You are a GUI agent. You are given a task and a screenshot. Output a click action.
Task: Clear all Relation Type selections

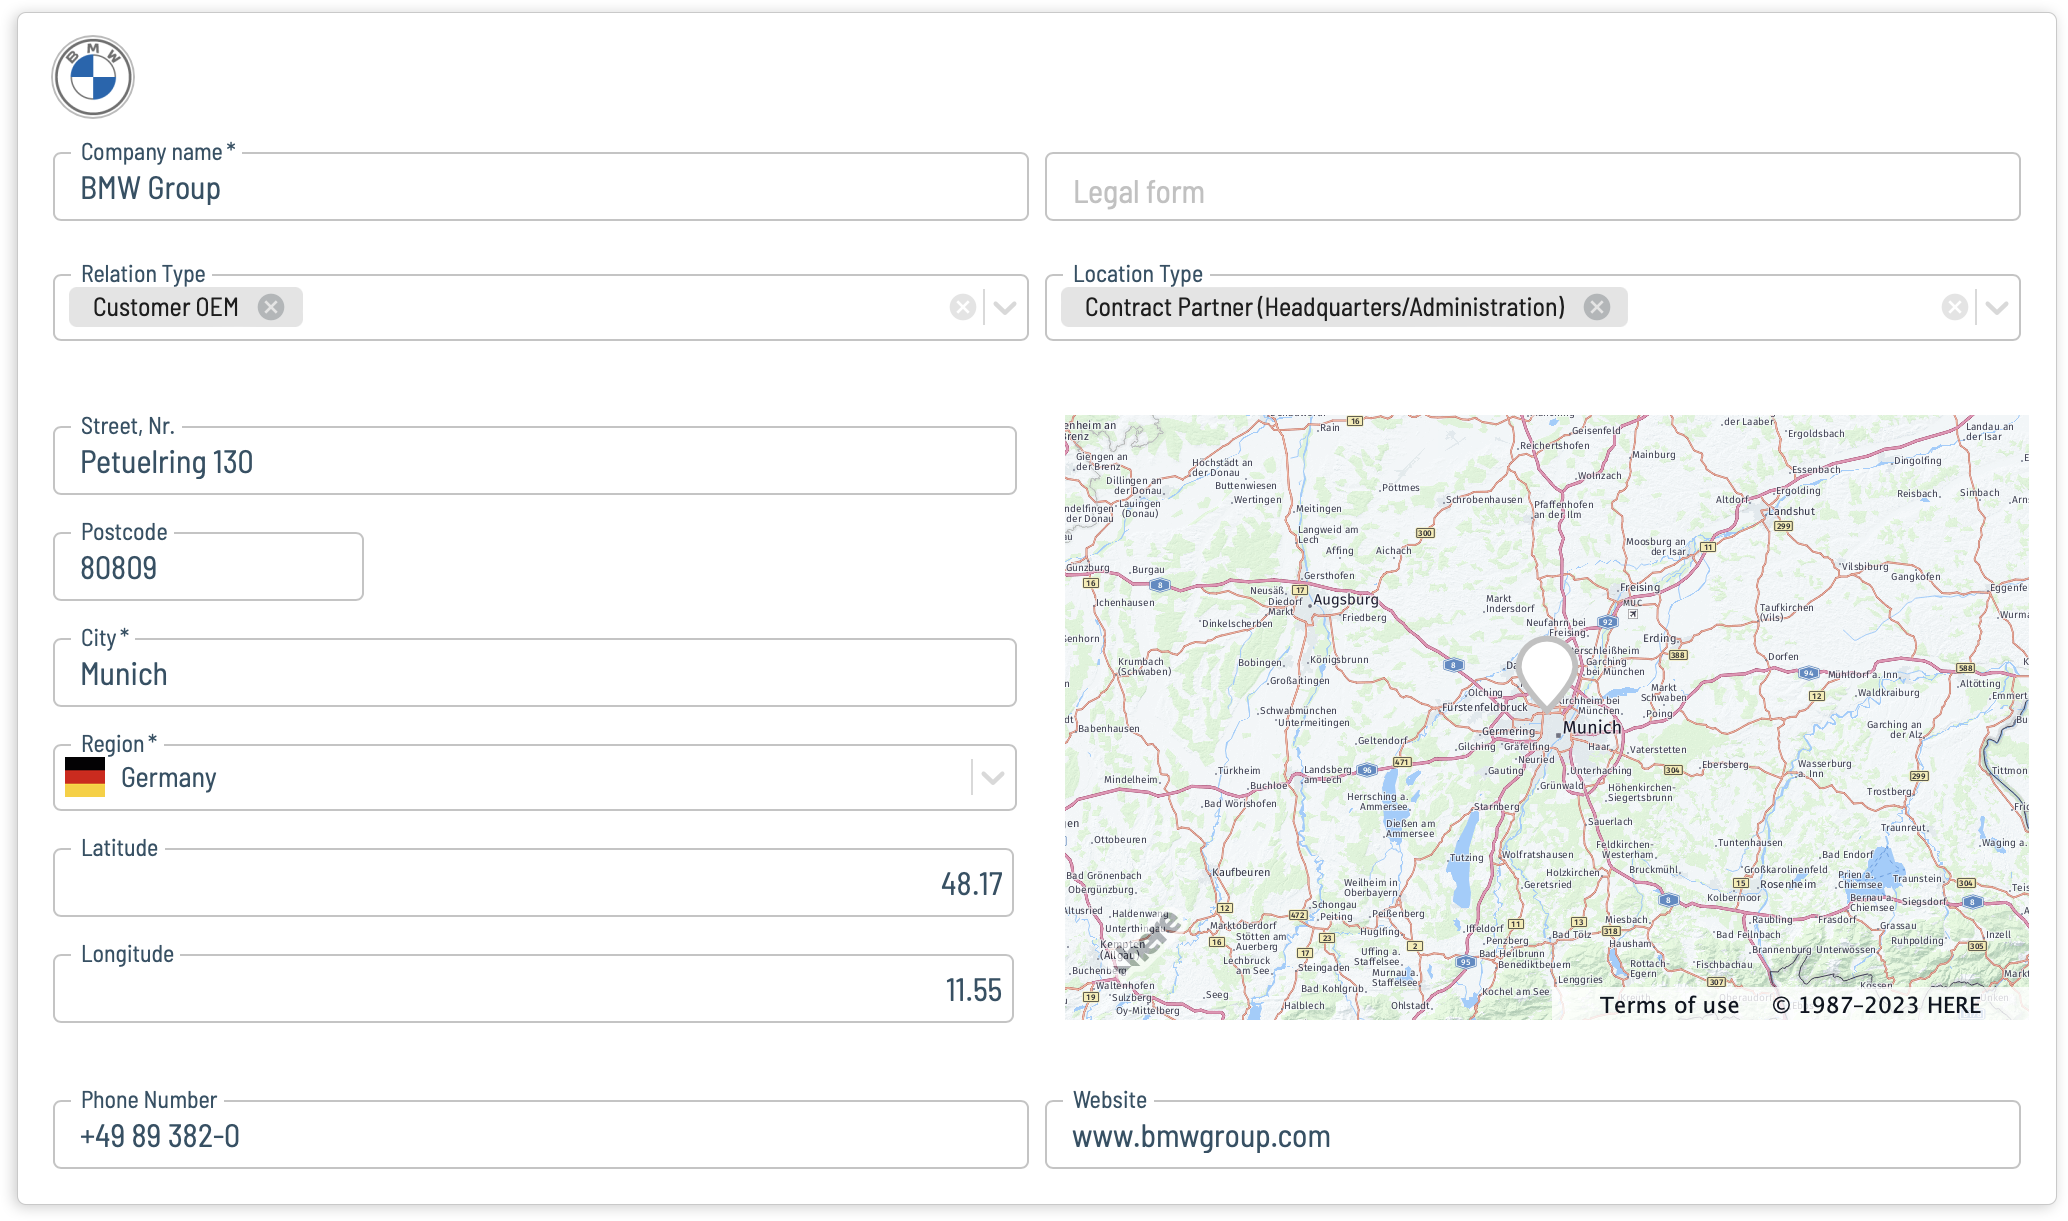[x=963, y=307]
